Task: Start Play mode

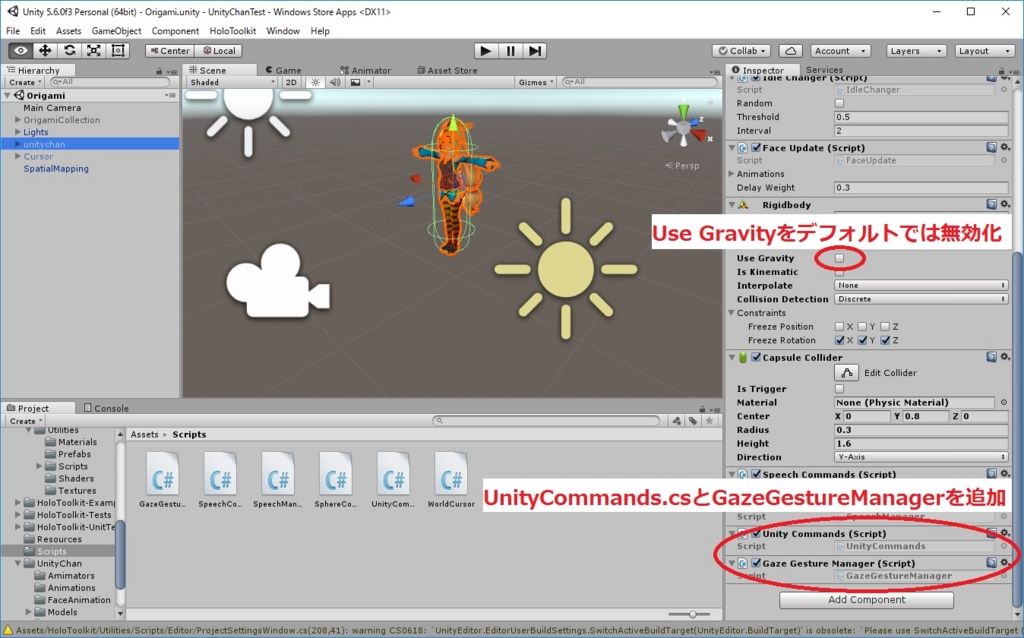Action: tap(485, 51)
